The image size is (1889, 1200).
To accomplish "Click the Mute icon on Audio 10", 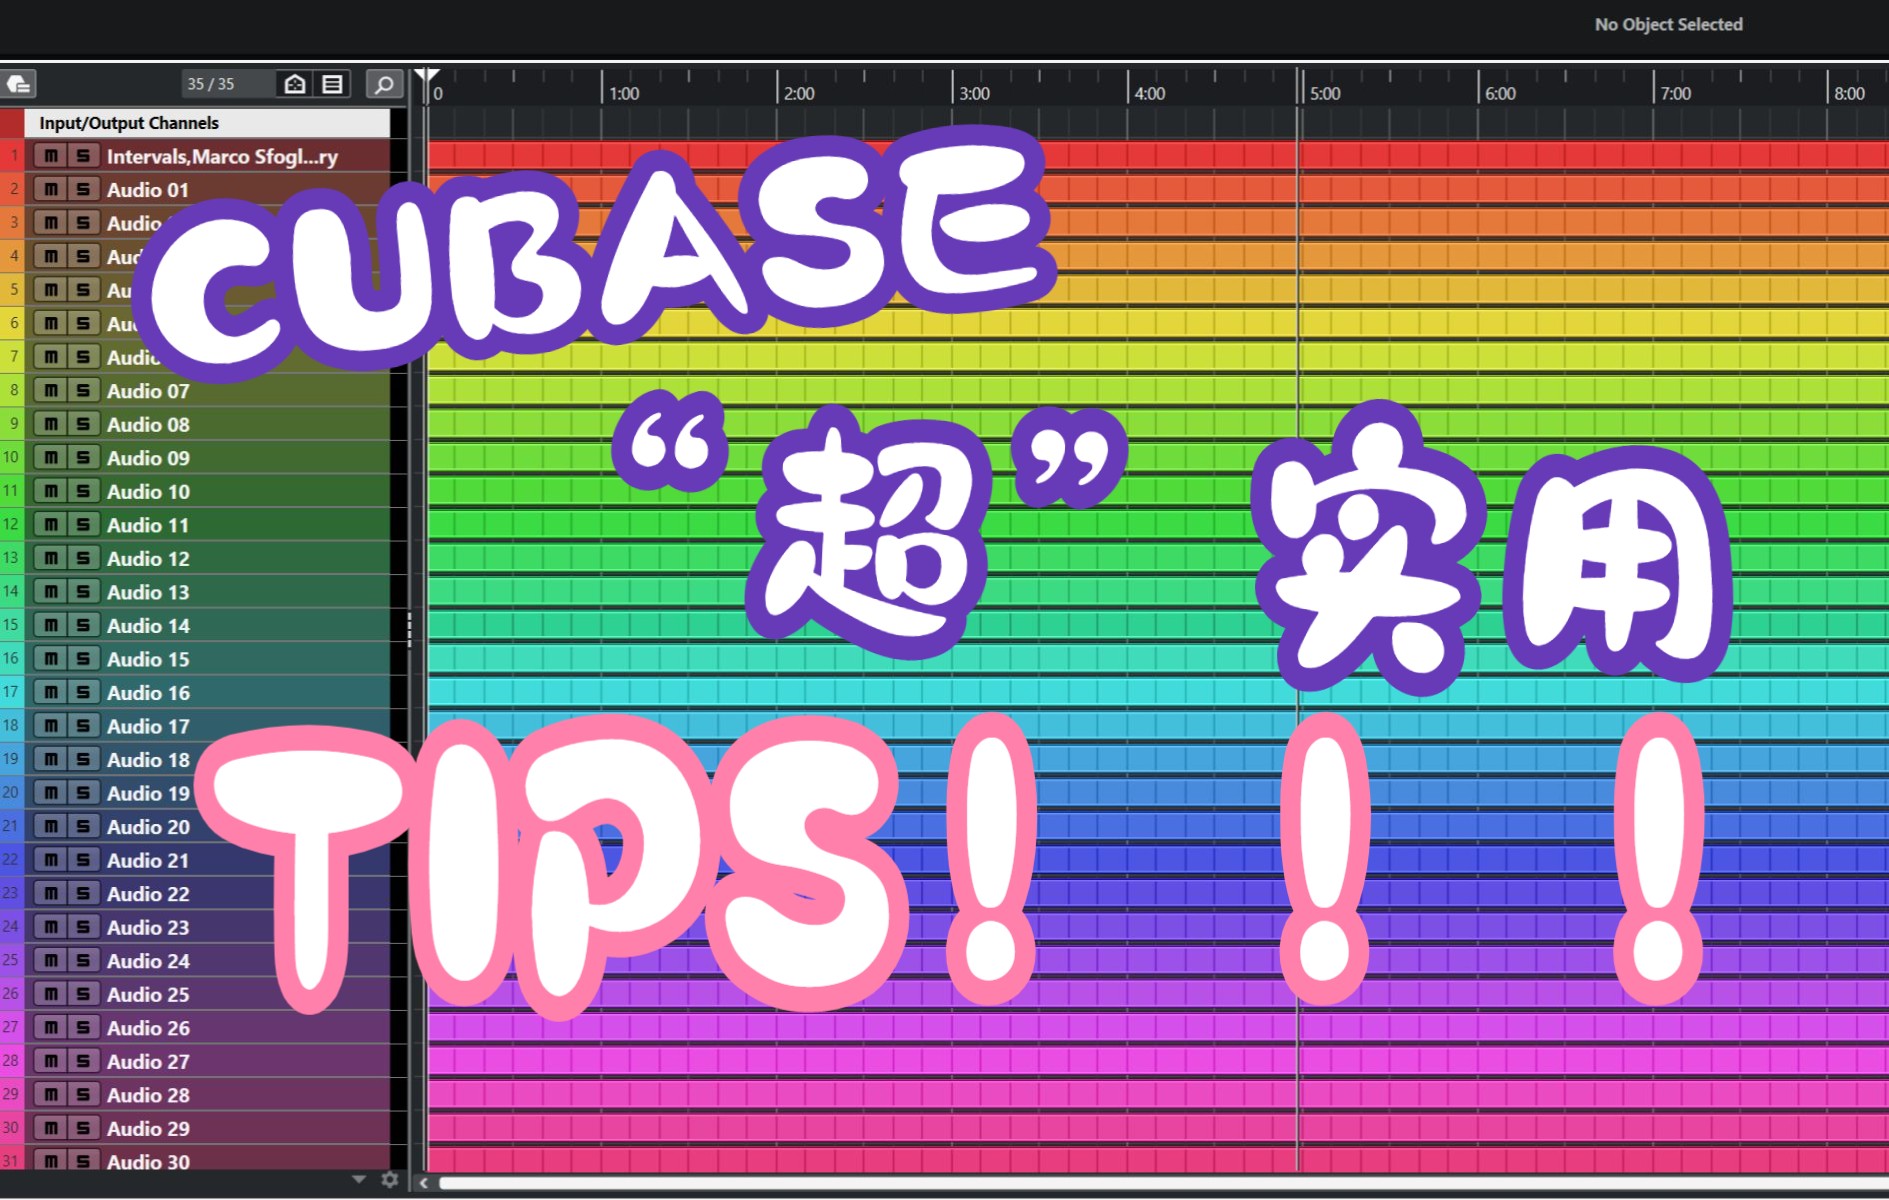I will click(50, 490).
